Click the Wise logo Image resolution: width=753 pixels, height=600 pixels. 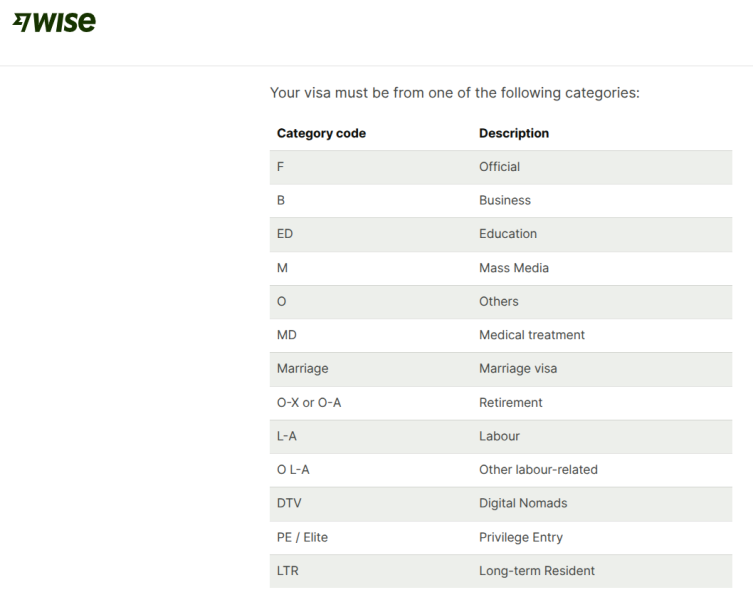54,22
